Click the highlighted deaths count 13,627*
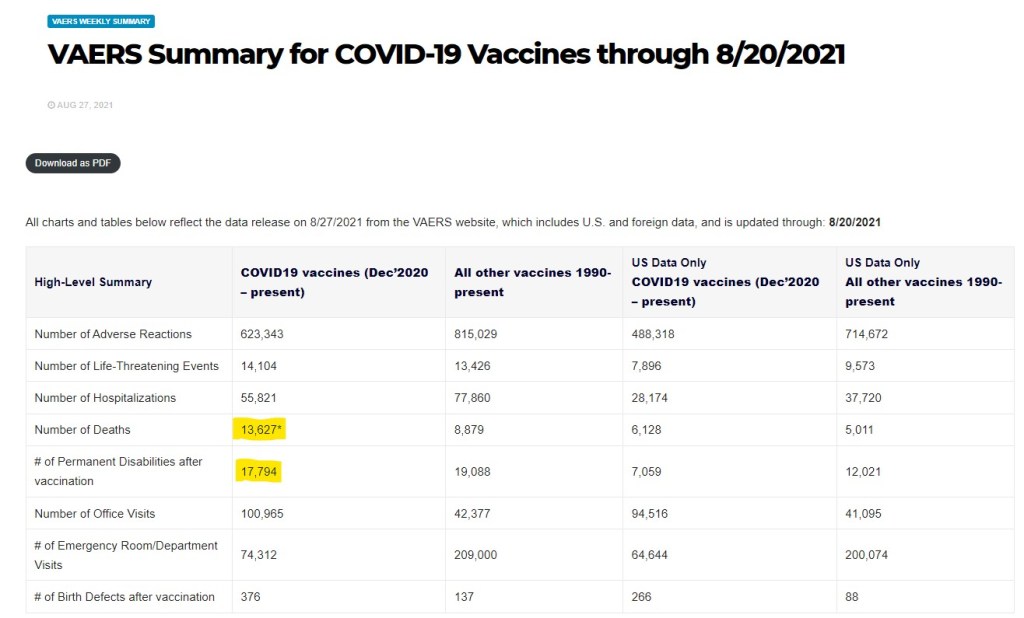 [x=260, y=430]
